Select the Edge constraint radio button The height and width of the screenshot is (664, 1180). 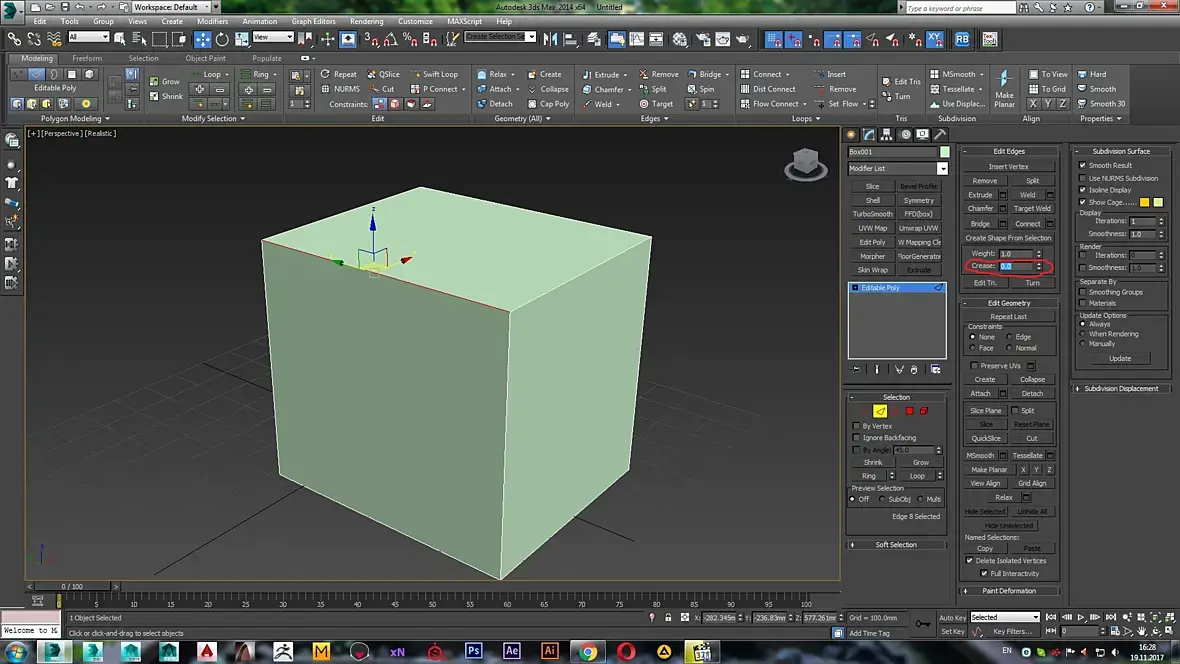(1009, 337)
